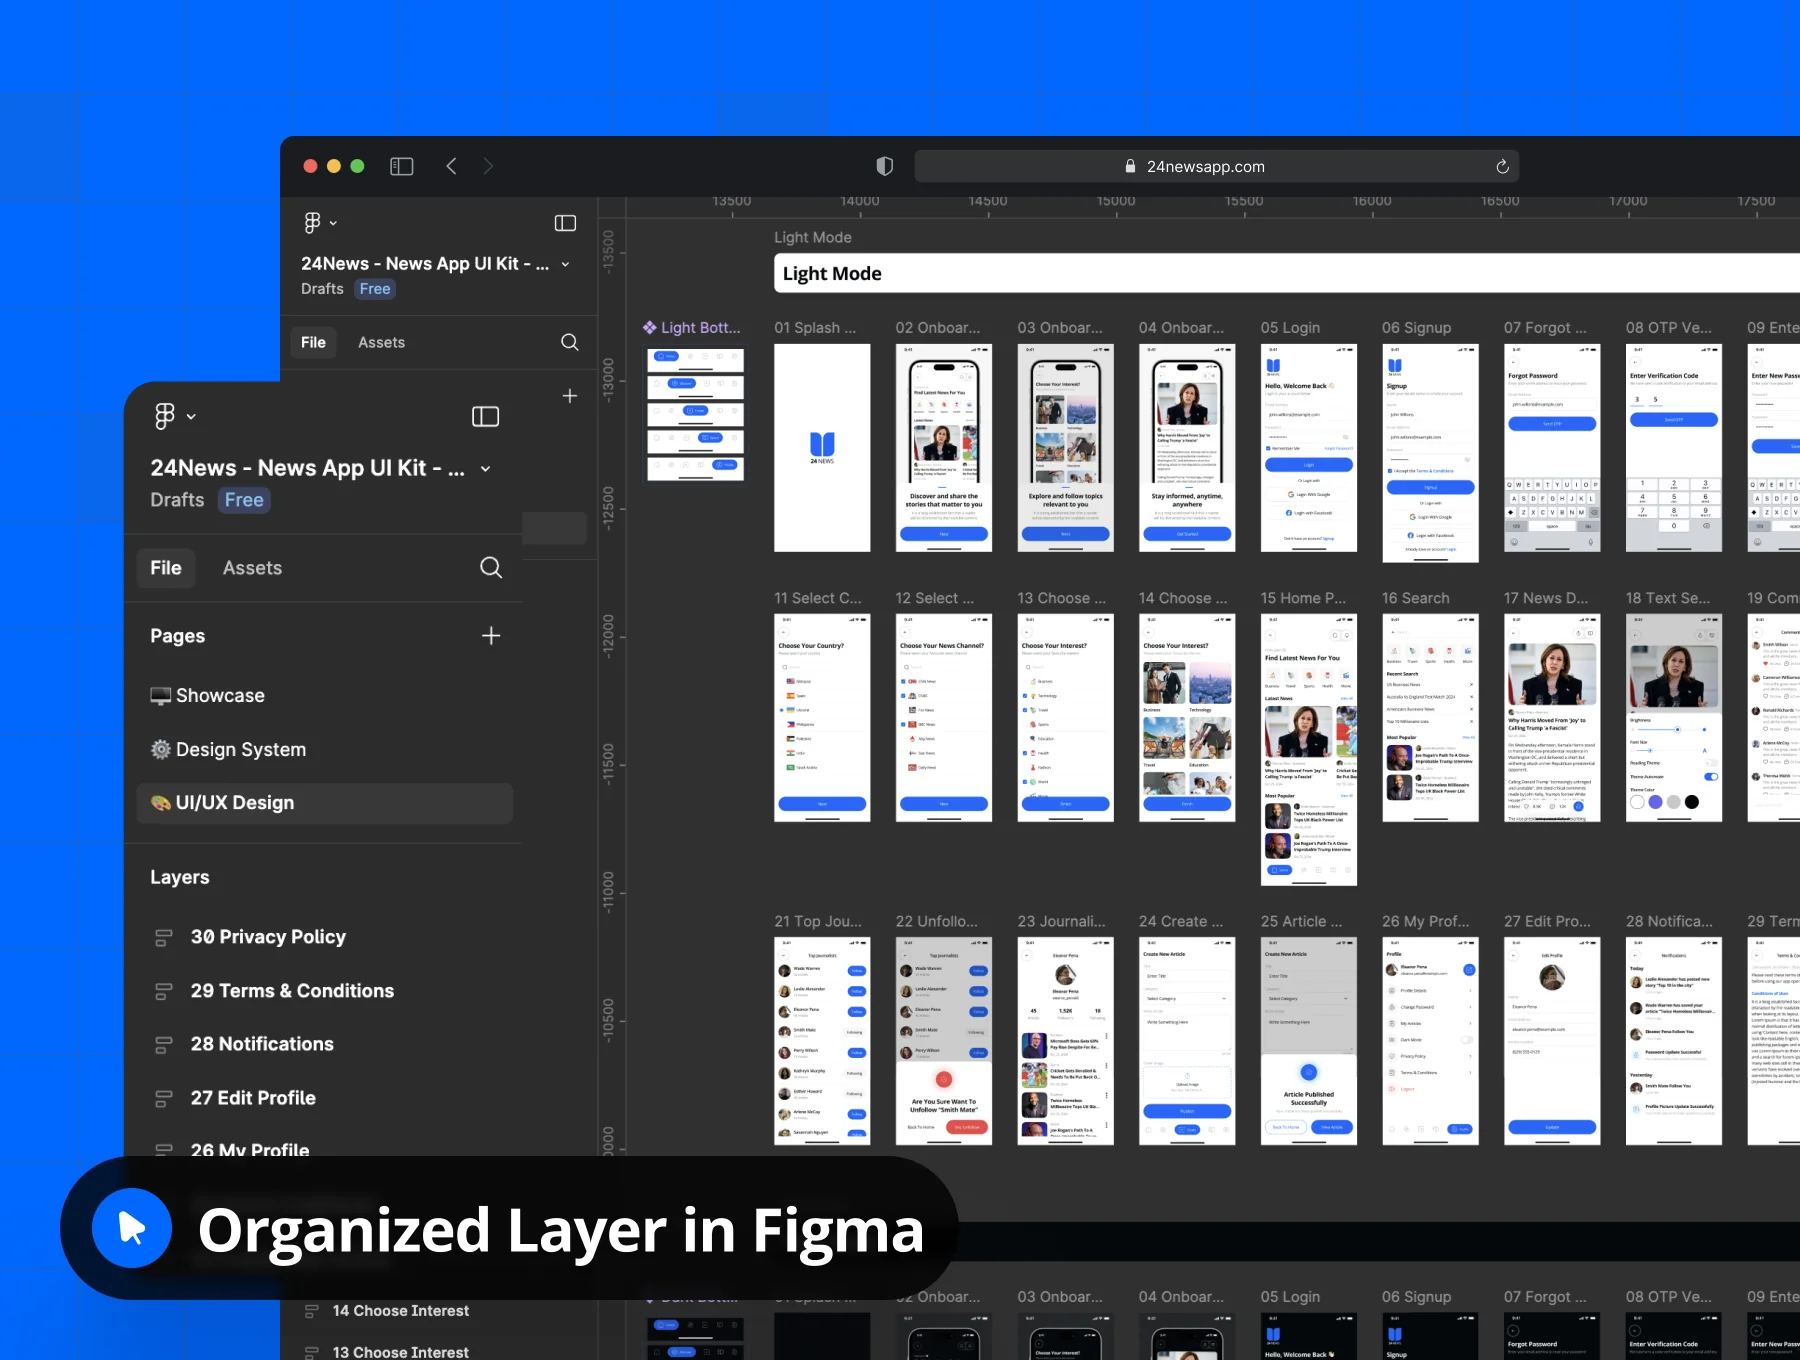Image resolution: width=1800 pixels, height=1360 pixels.
Task: Click Free badge in back panel
Action: click(x=375, y=289)
